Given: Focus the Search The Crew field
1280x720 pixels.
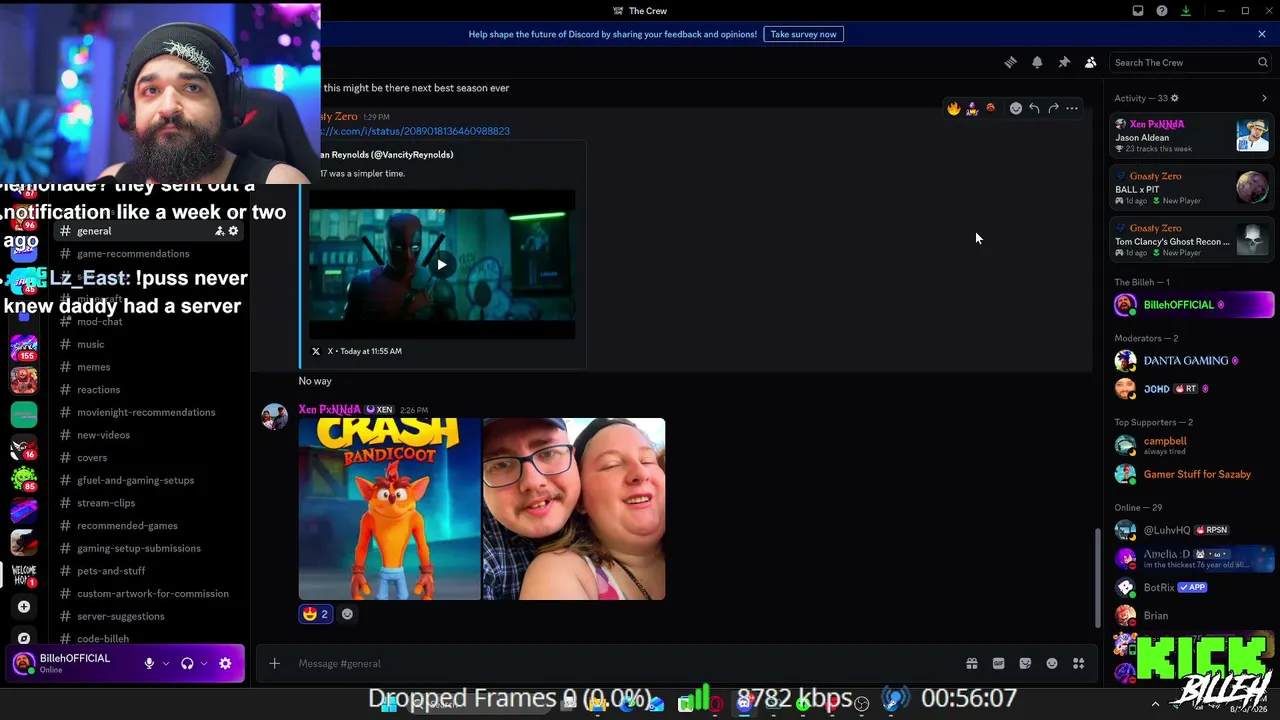Looking at the screenshot, I should click(x=1190, y=62).
